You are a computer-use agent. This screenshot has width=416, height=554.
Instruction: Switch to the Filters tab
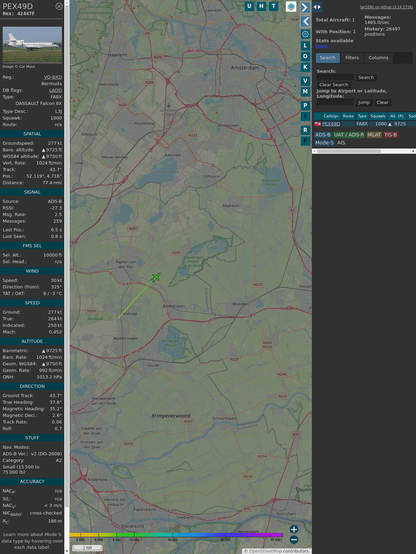[x=352, y=58]
